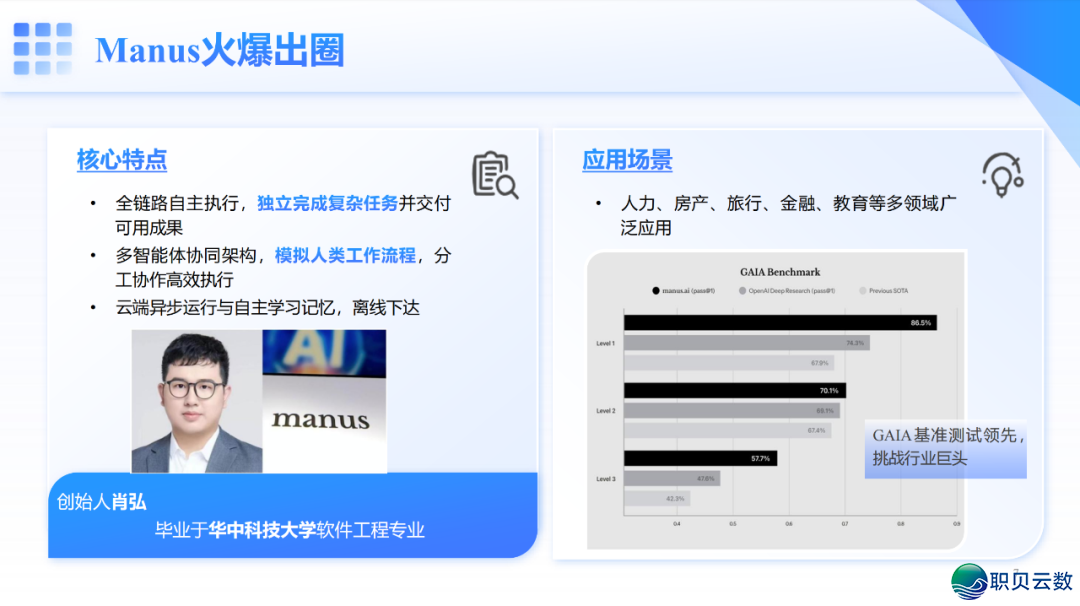Select the Level 2 black bar at 70.1%
The image size is (1080, 606).
pos(734,390)
